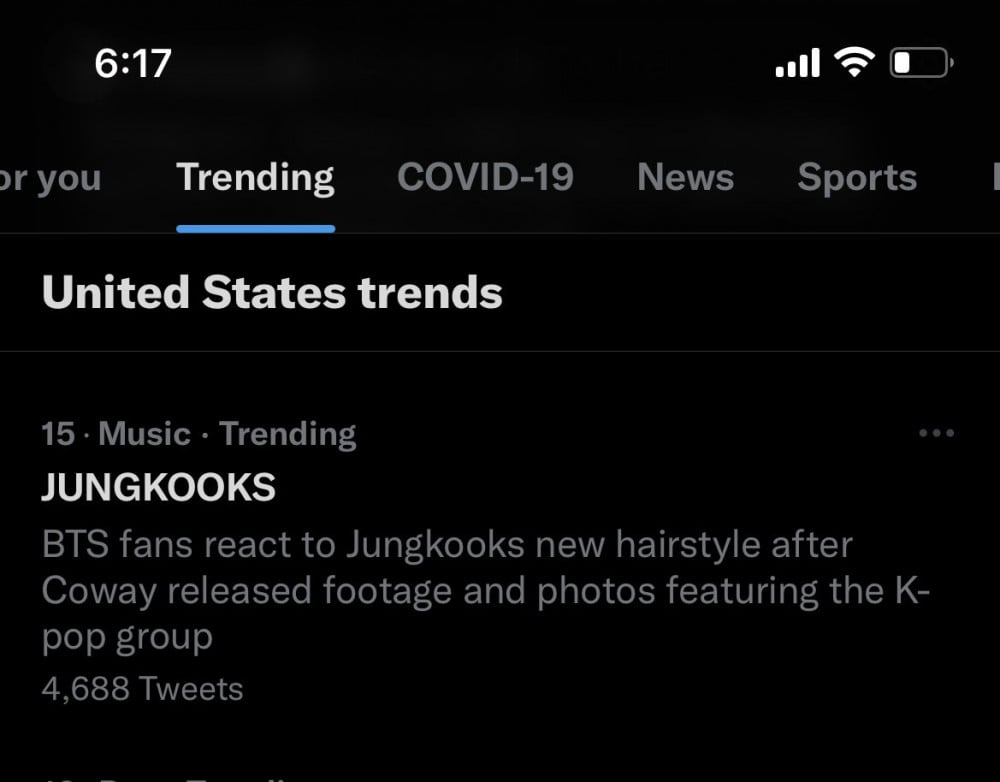Tap the 4,688 Tweets count
Viewport: 1000px width, 782px height.
point(142,689)
